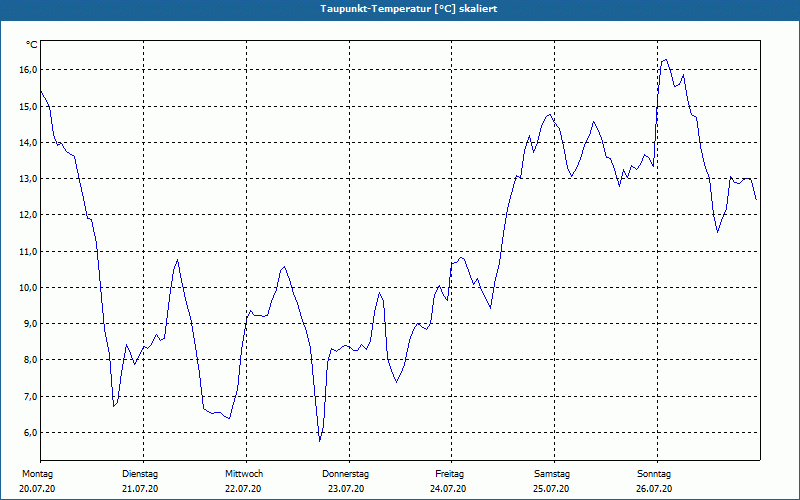This screenshot has width=800, height=500.
Task: Select the 7,0 y-axis value
Action: pyautogui.click(x=30, y=396)
